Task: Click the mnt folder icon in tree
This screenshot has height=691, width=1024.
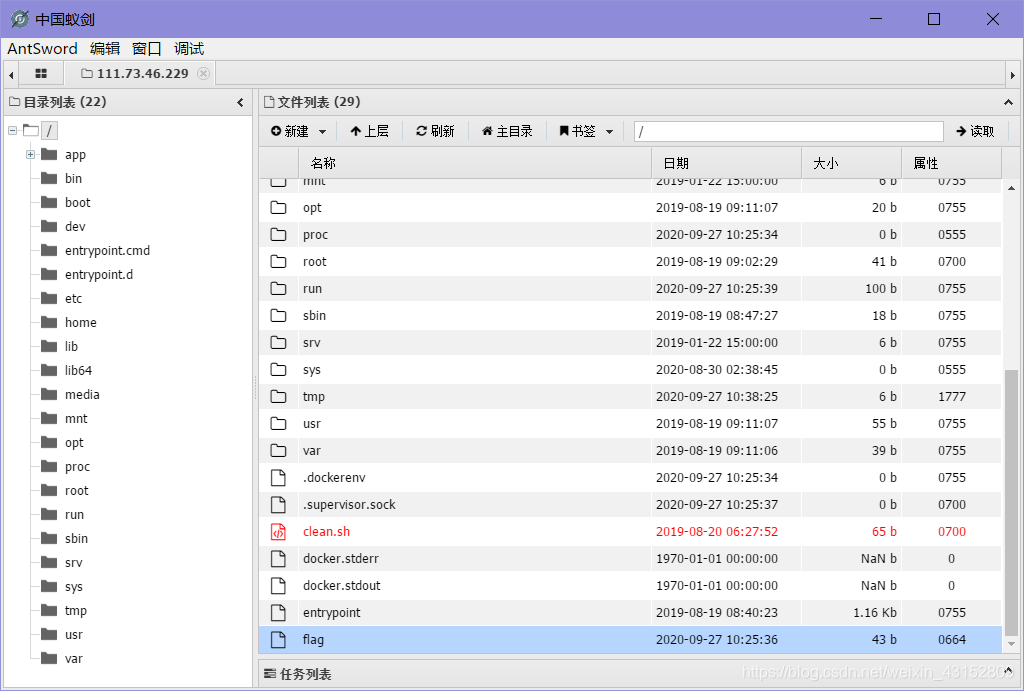Action: point(49,418)
